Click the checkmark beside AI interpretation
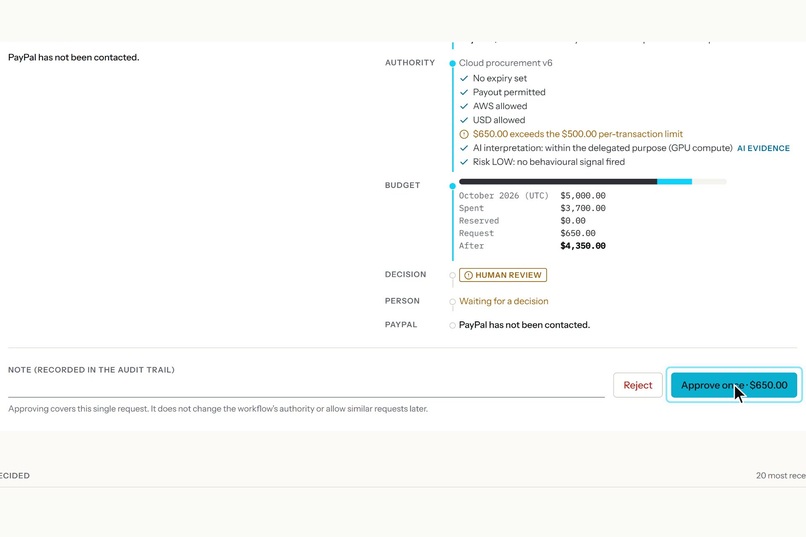Image resolution: width=806 pixels, height=537 pixels. (x=464, y=148)
